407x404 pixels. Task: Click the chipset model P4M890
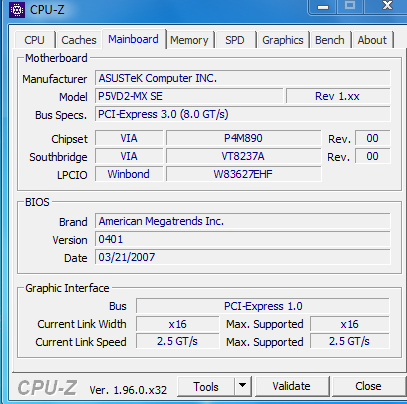[x=243, y=138]
